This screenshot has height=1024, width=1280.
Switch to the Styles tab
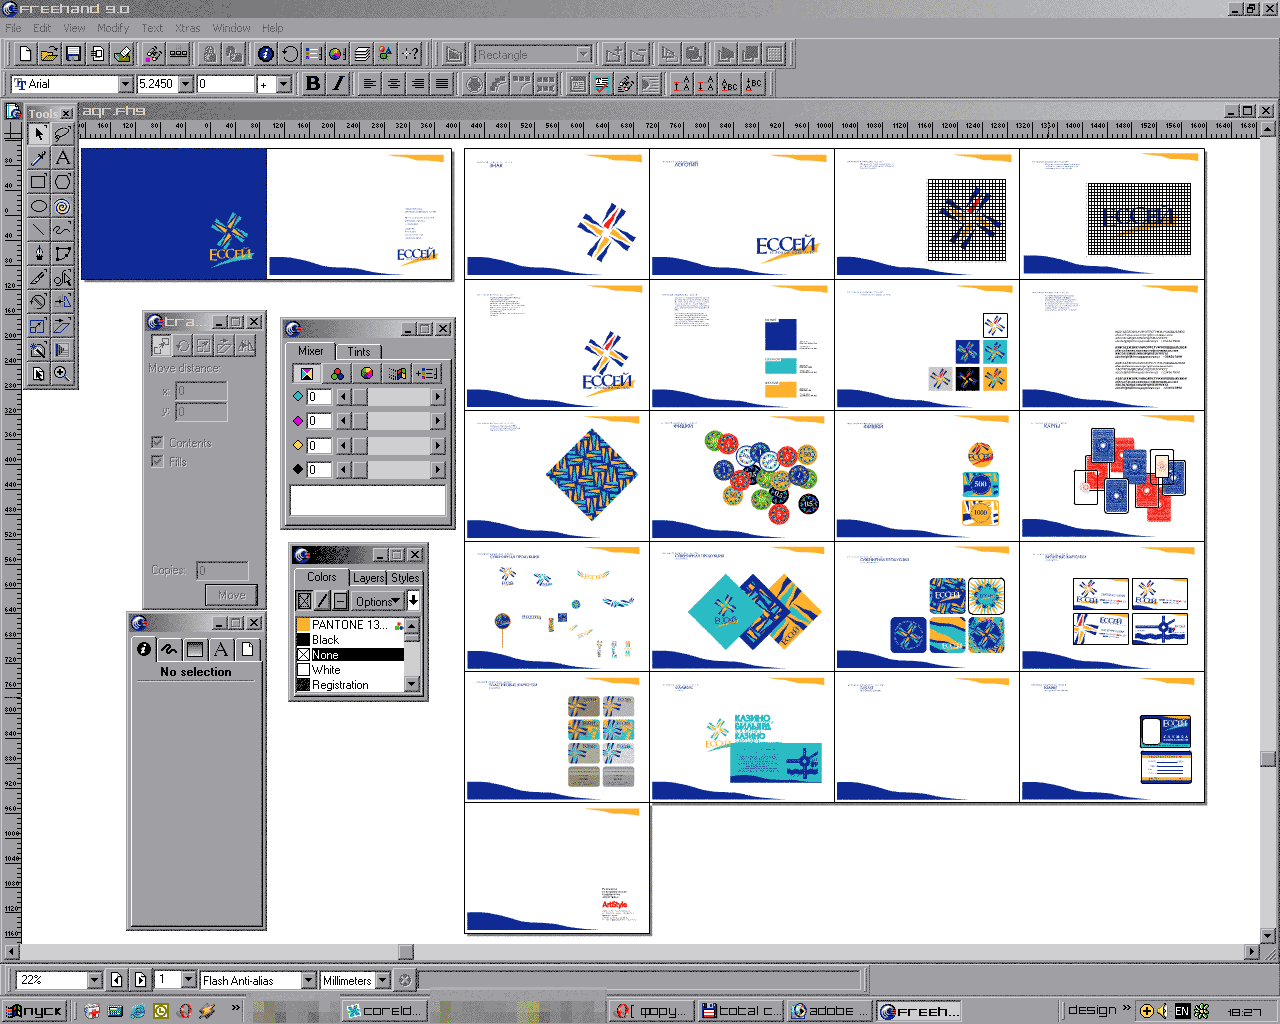(x=405, y=578)
